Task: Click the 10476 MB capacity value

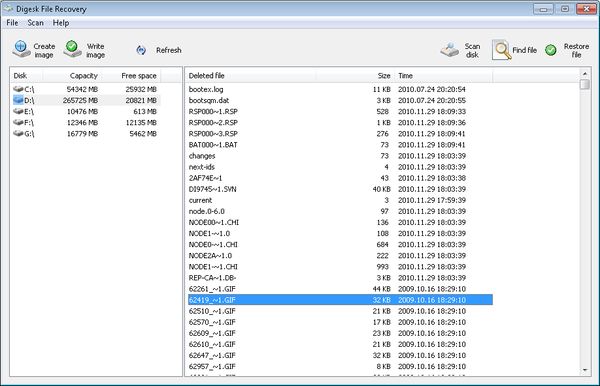Action: [x=82, y=111]
